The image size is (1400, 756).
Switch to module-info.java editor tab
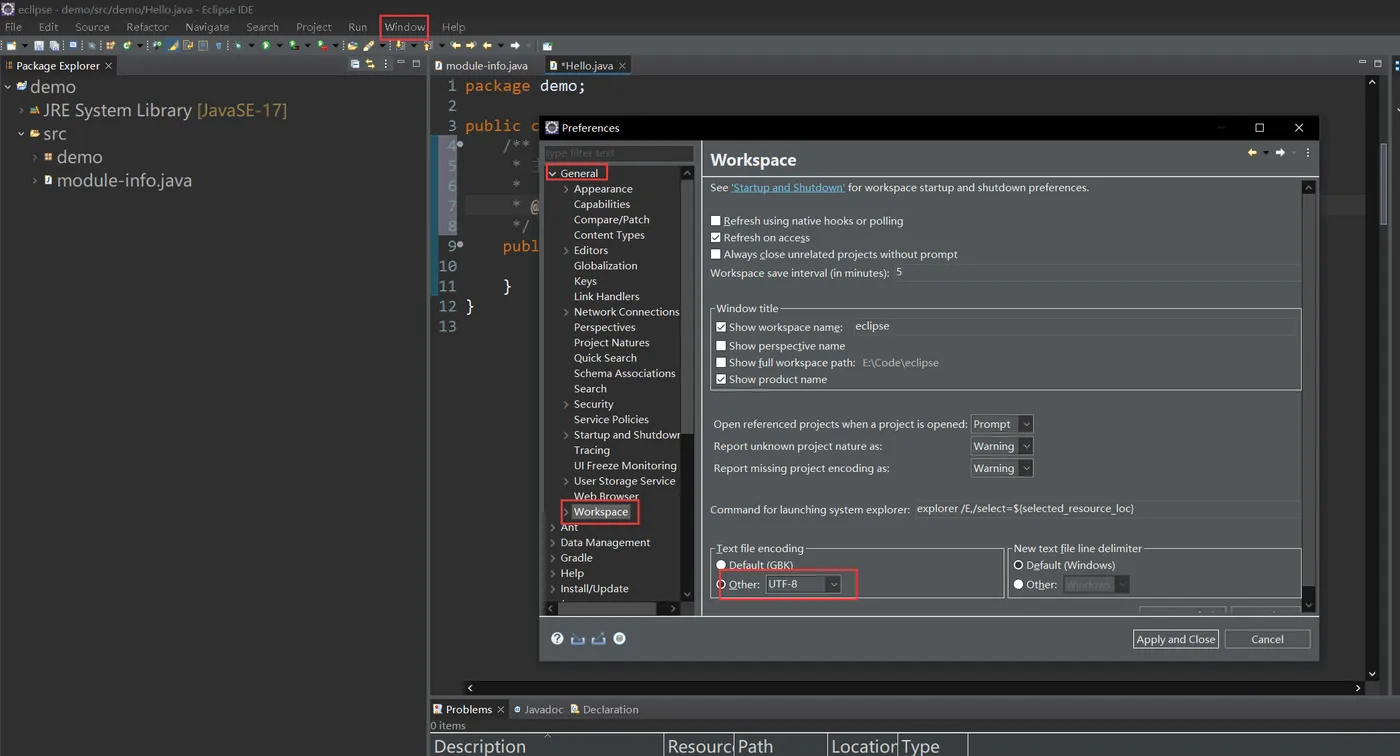481,66
